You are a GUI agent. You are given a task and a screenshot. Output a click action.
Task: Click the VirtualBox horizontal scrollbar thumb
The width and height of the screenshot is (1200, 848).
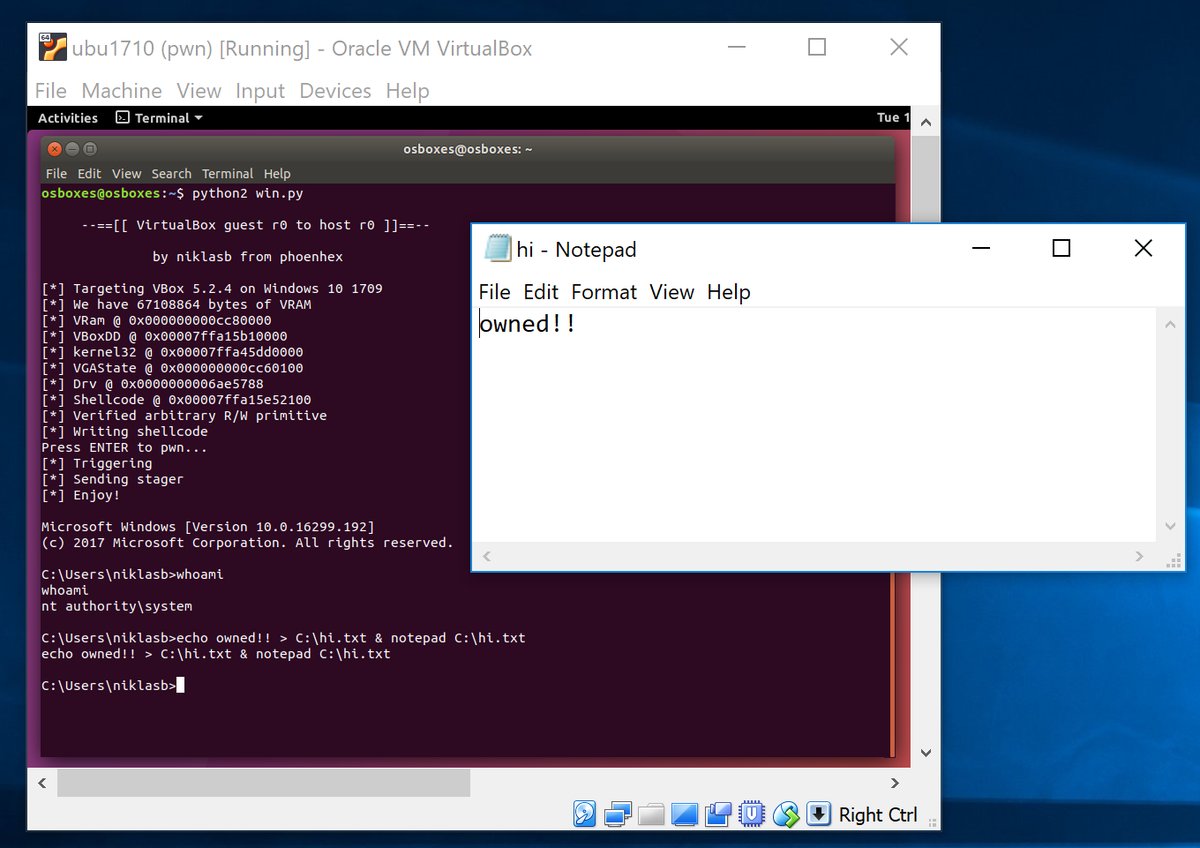263,783
